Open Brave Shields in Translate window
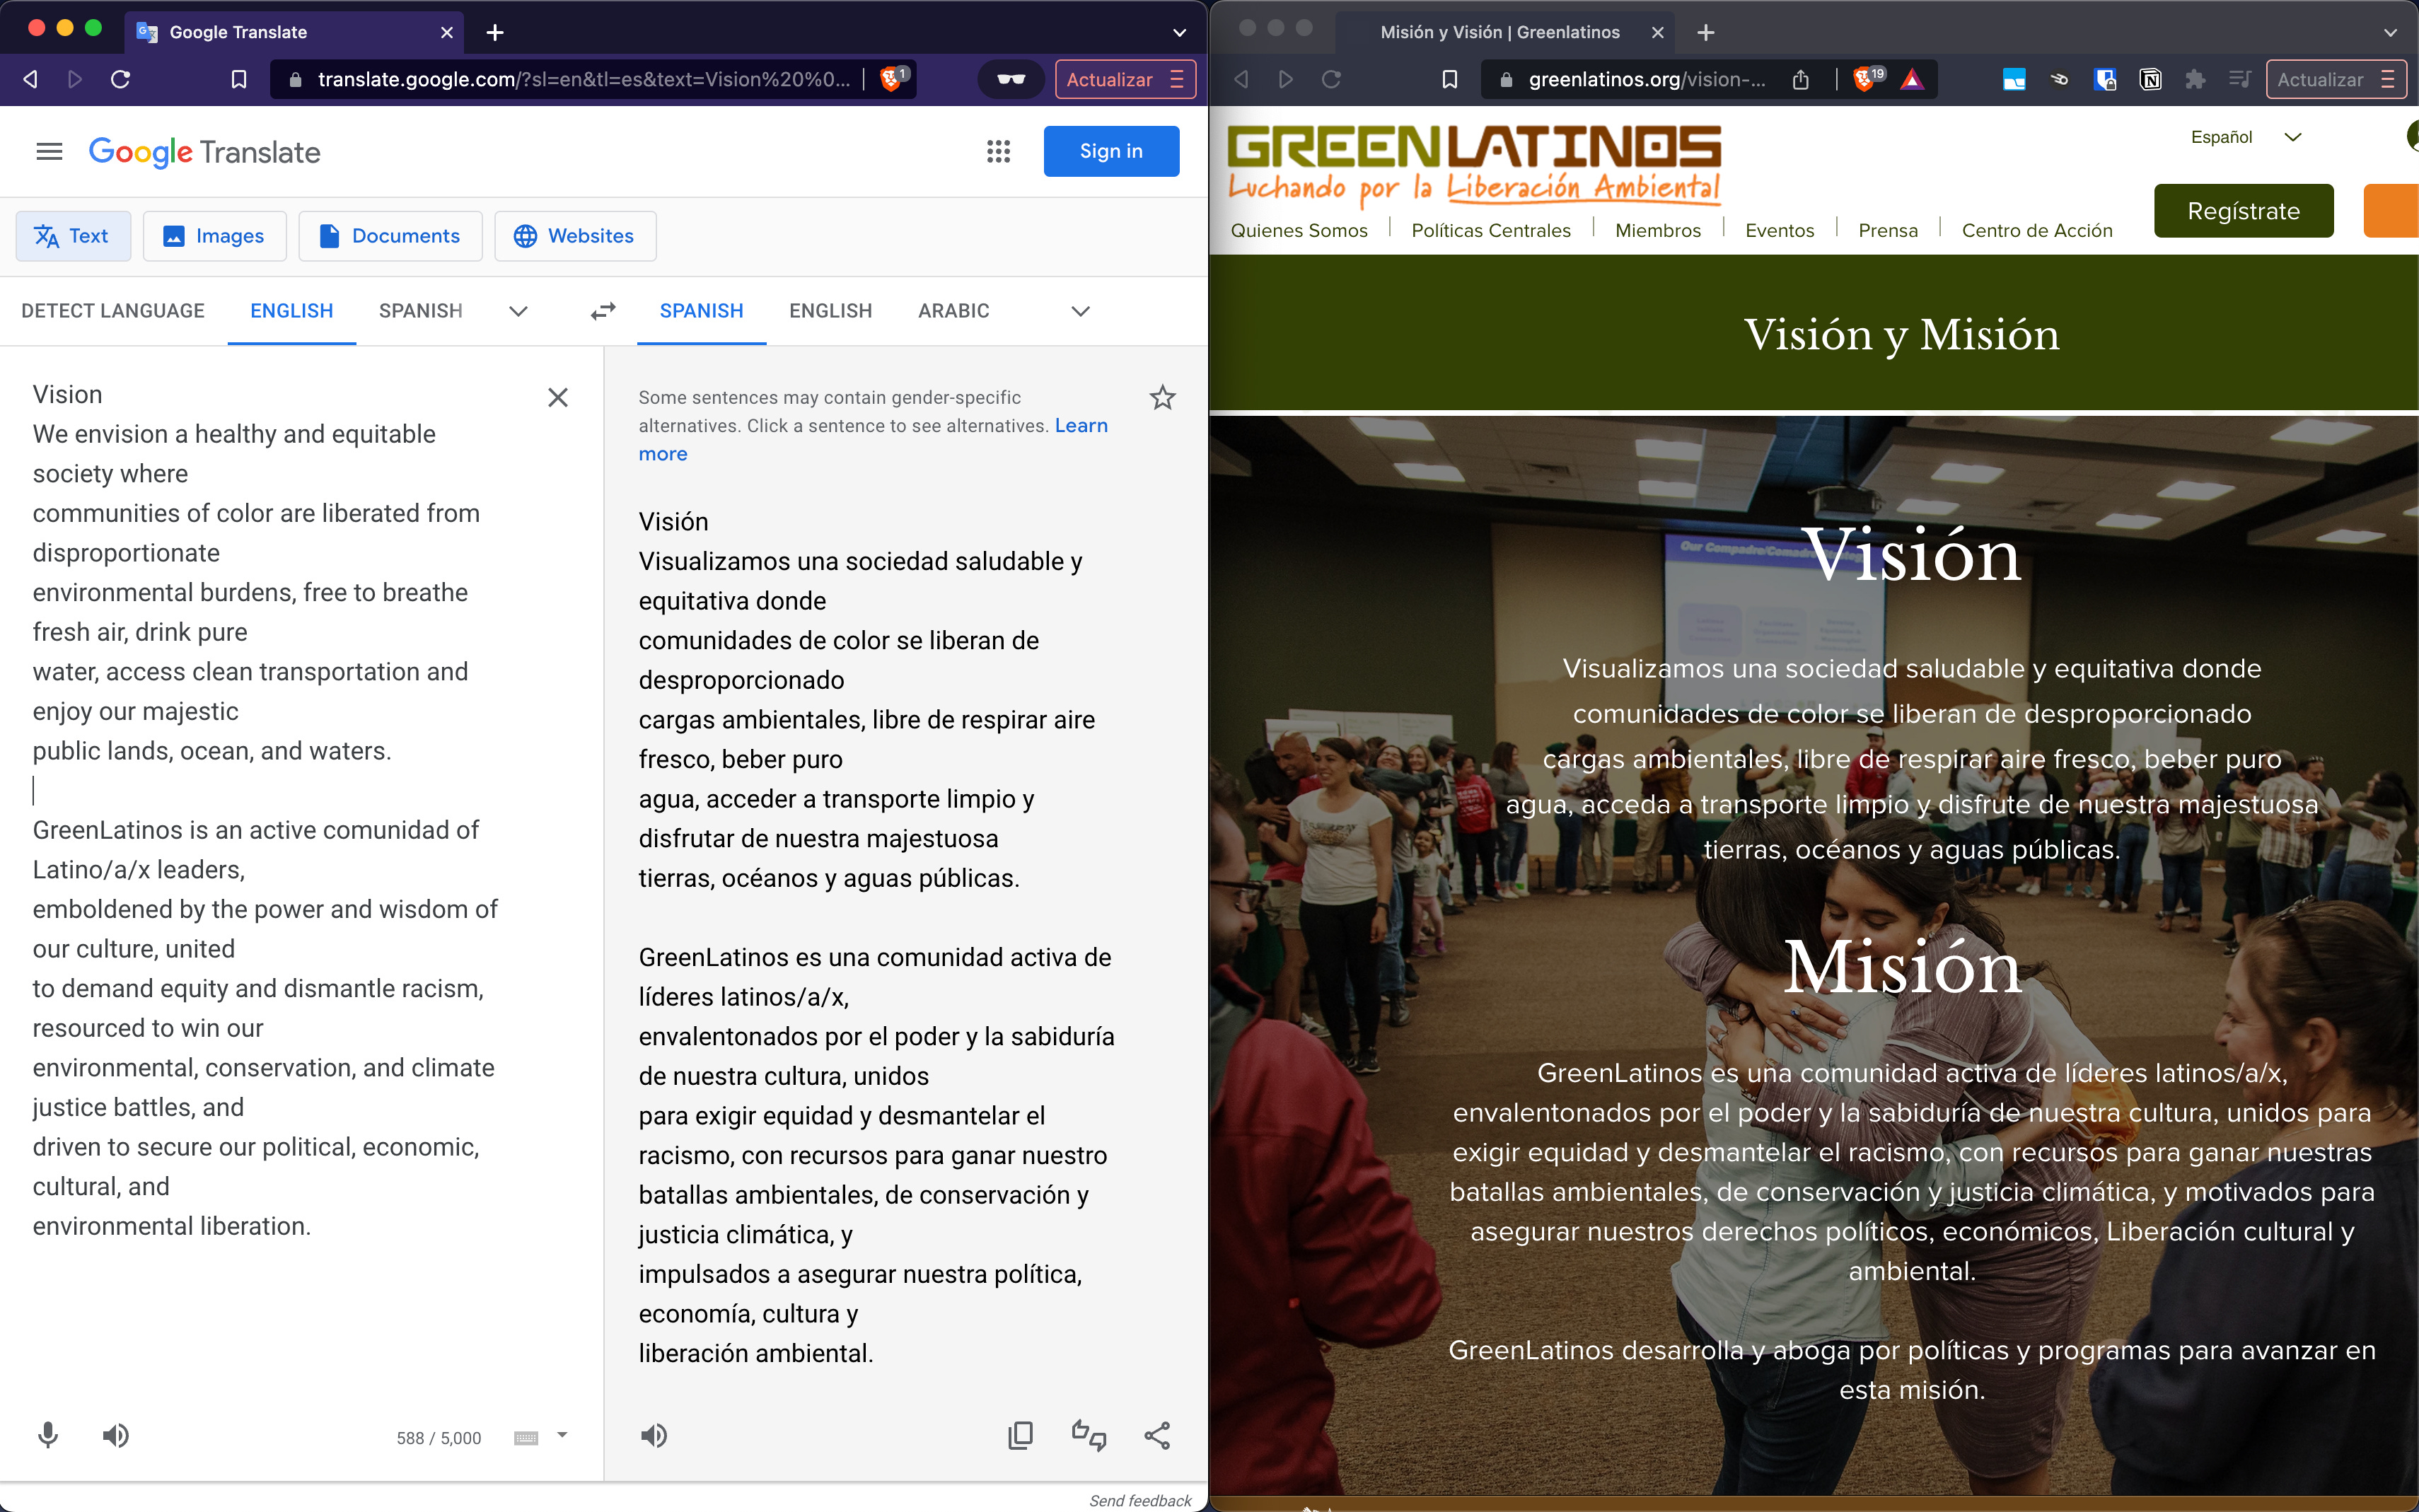The image size is (2419, 1512). coord(893,78)
